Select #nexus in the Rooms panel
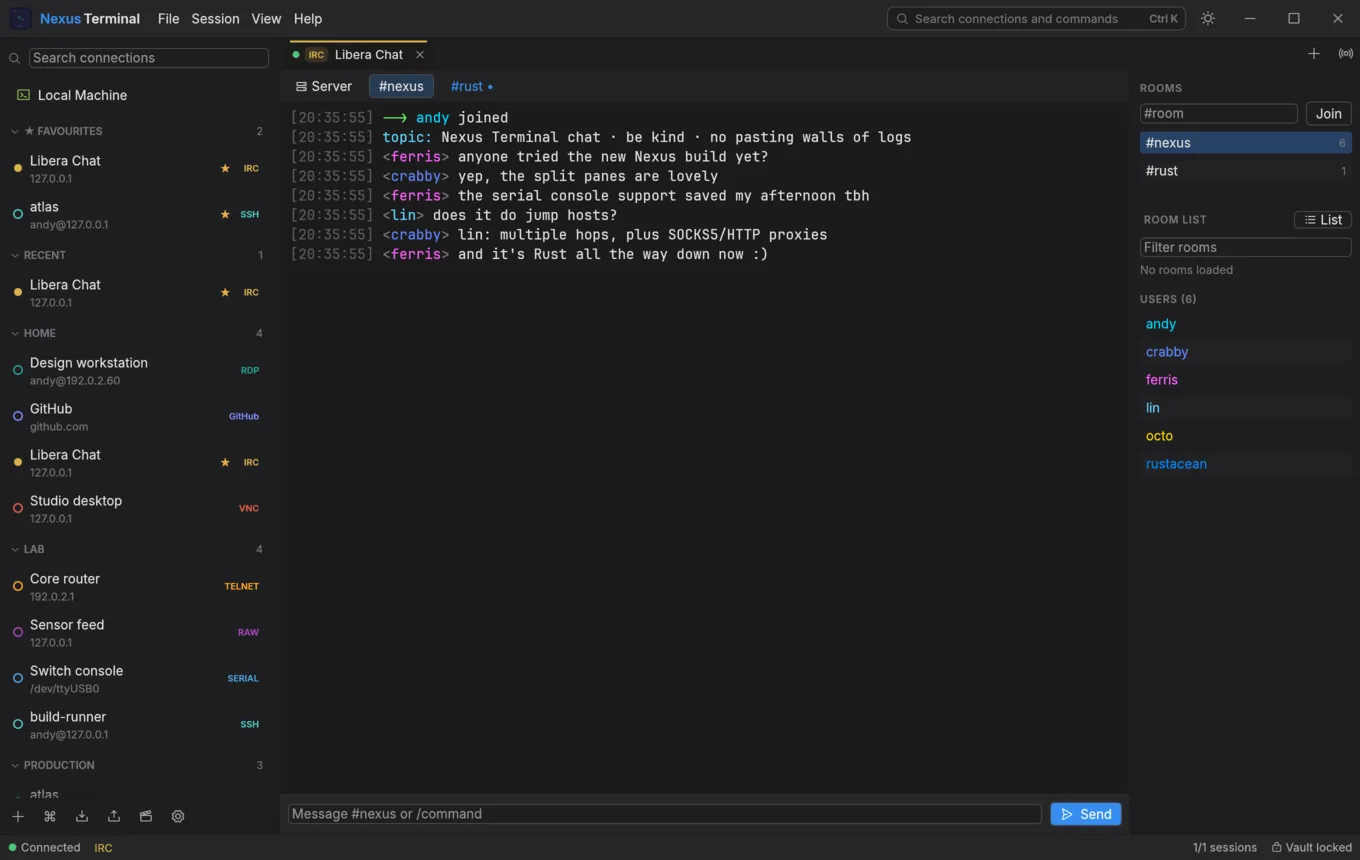The height and width of the screenshot is (860, 1360). click(x=1246, y=143)
